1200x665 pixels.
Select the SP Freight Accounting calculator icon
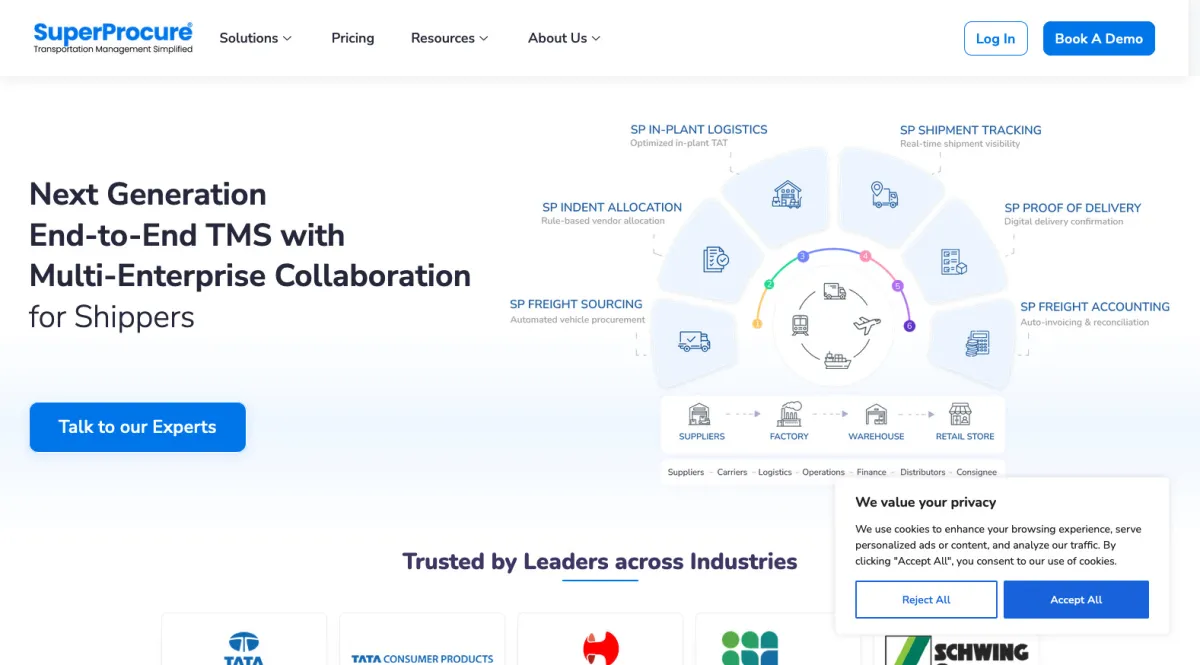click(x=977, y=343)
